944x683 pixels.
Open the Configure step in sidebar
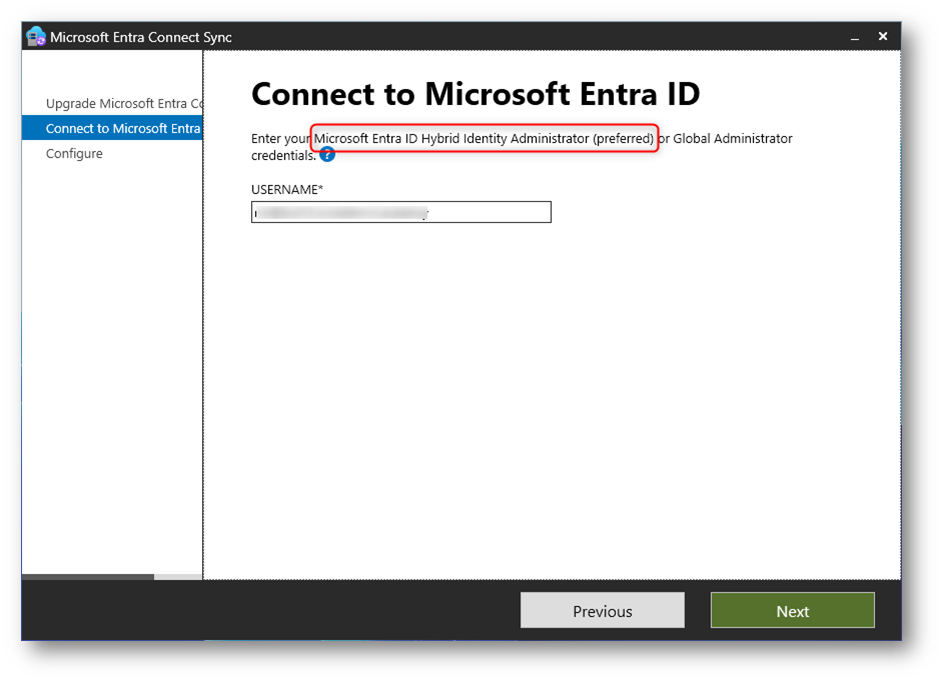tap(74, 154)
